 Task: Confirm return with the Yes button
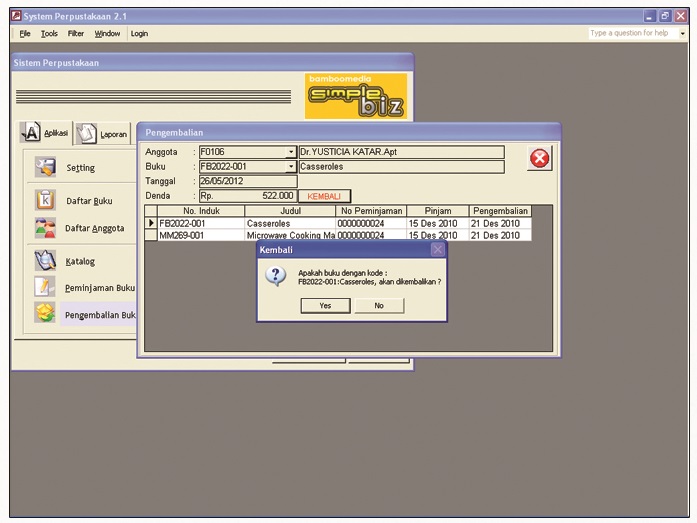pyautogui.click(x=325, y=306)
